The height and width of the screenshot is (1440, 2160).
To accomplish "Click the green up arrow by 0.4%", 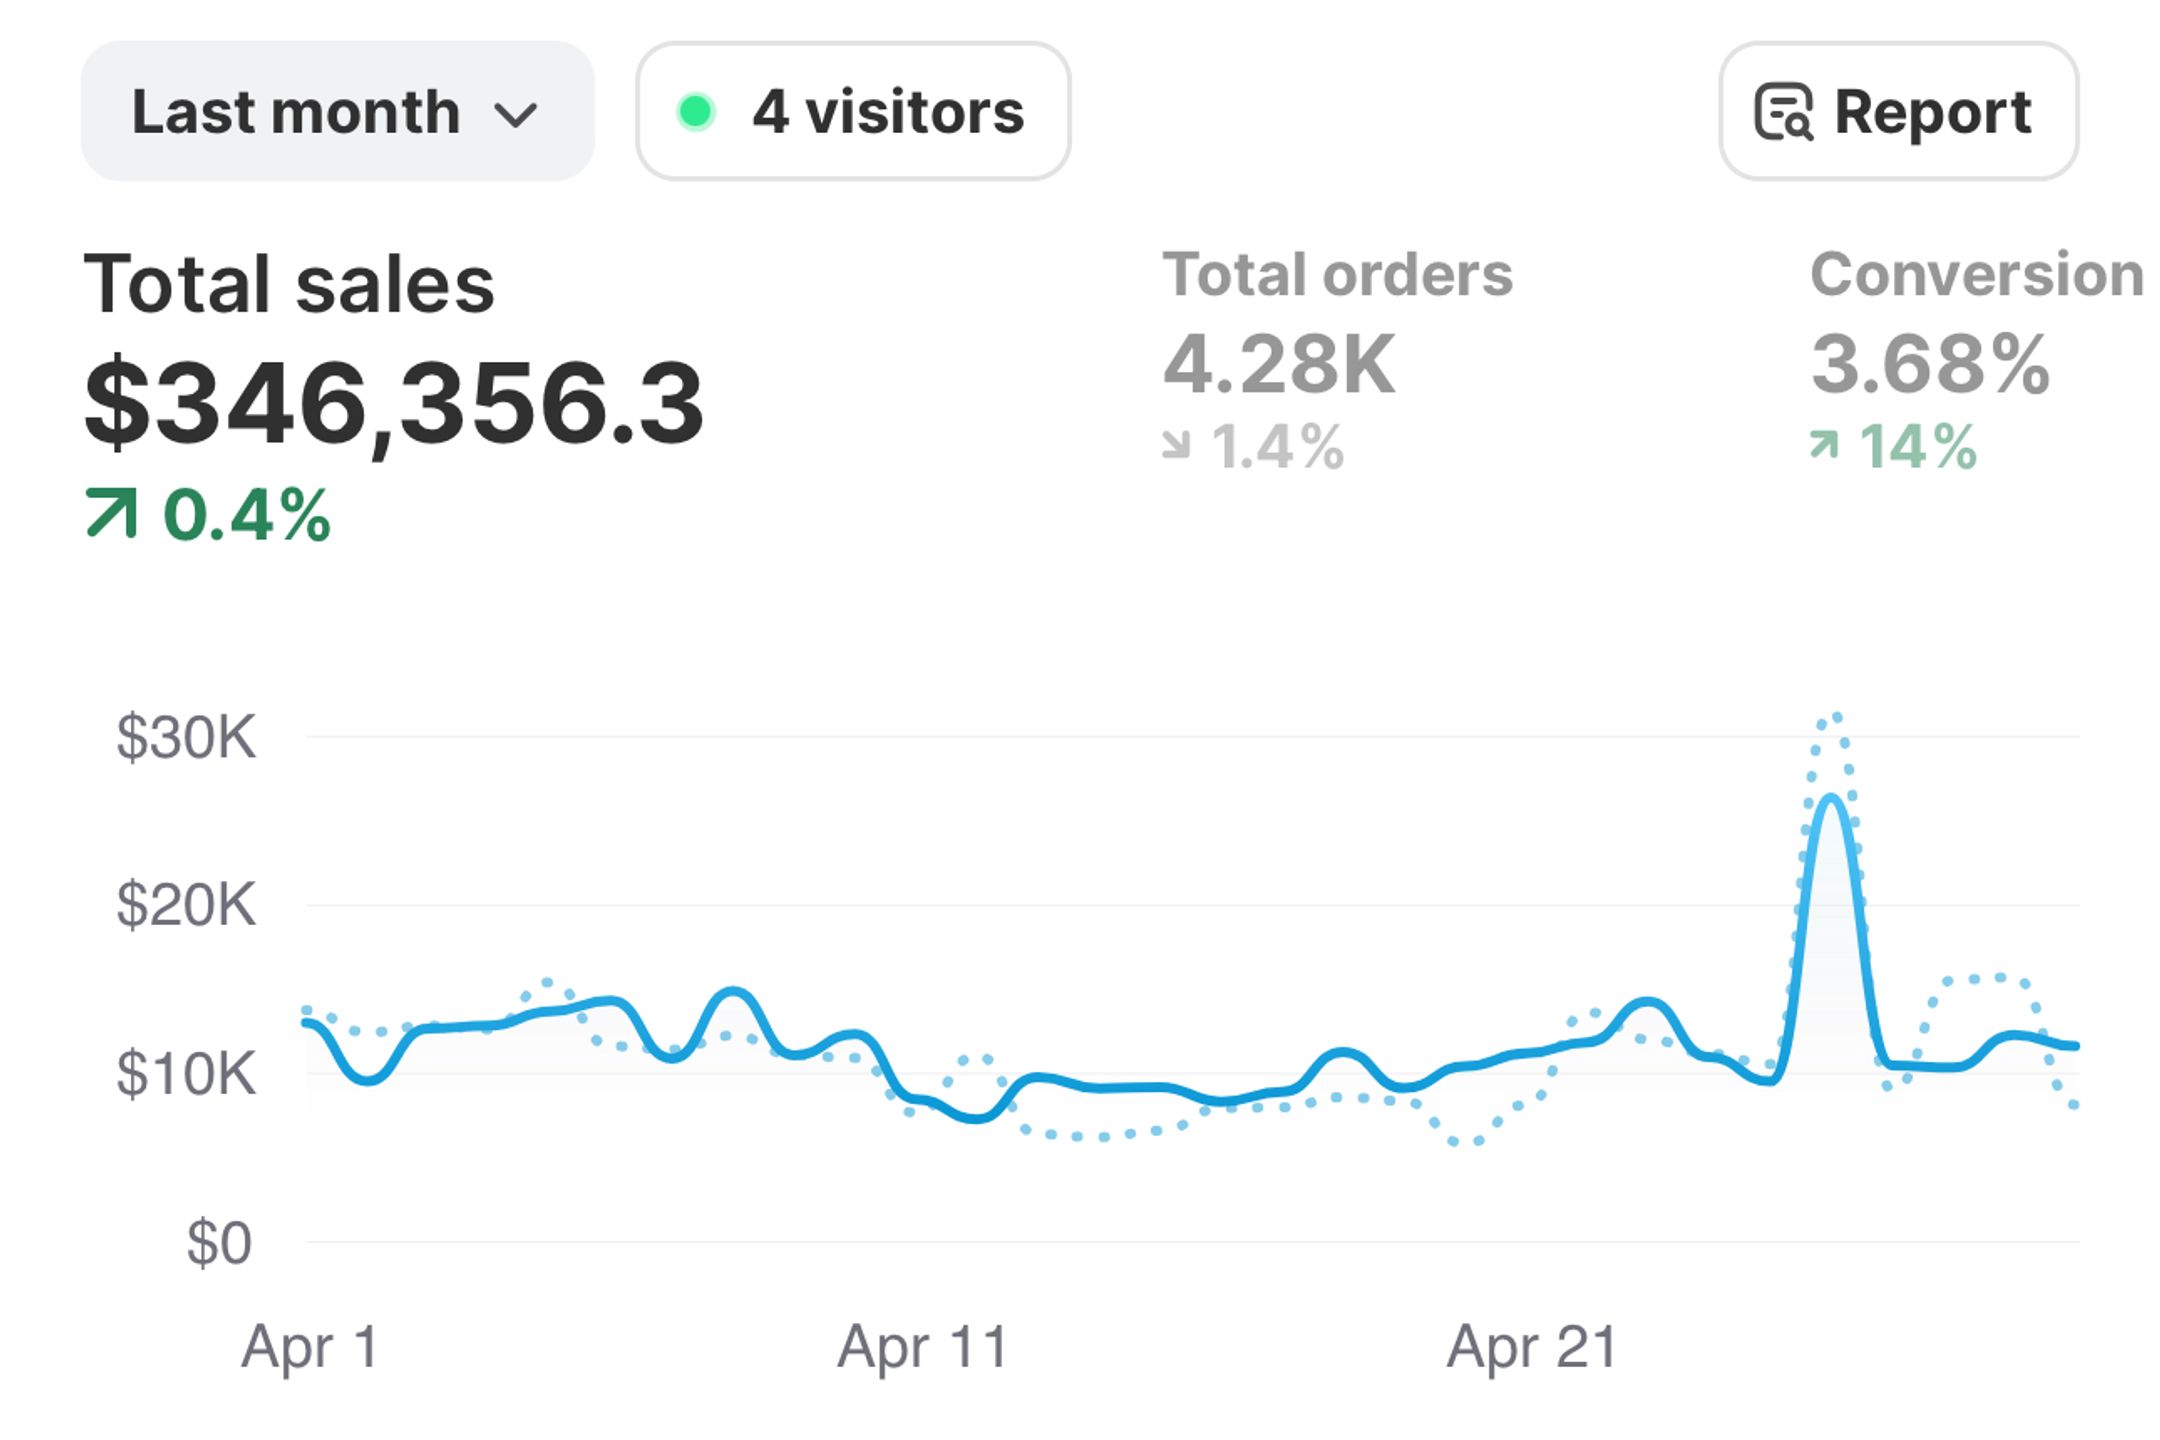I will click(x=110, y=513).
